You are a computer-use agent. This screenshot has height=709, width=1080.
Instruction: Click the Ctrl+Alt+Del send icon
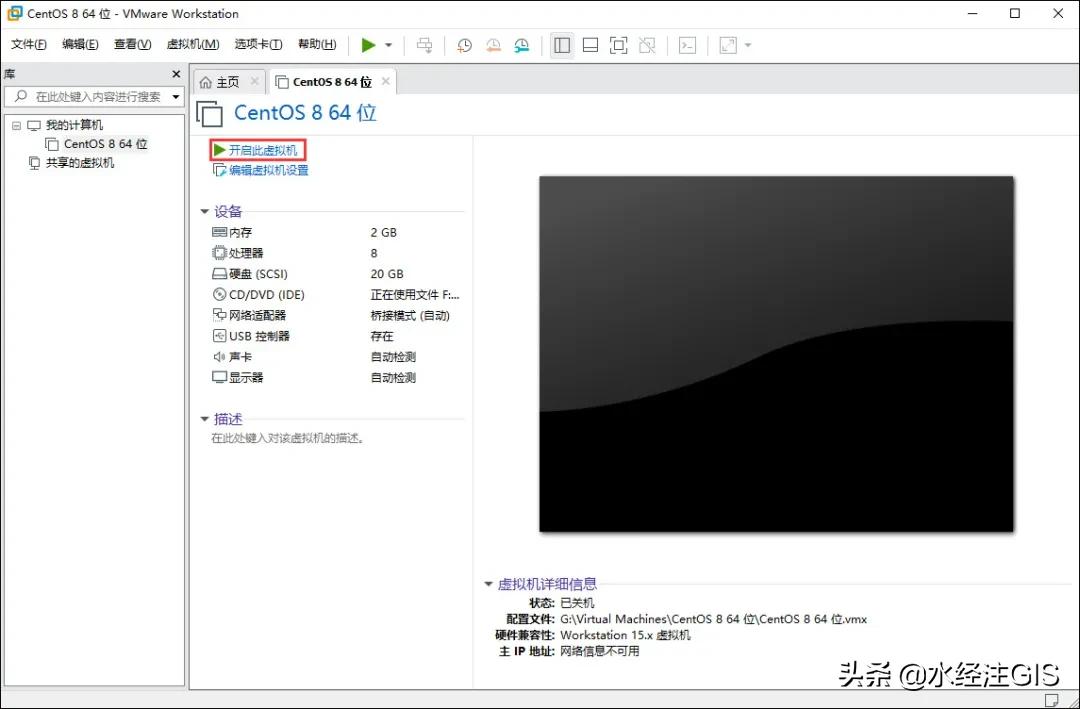(424, 45)
